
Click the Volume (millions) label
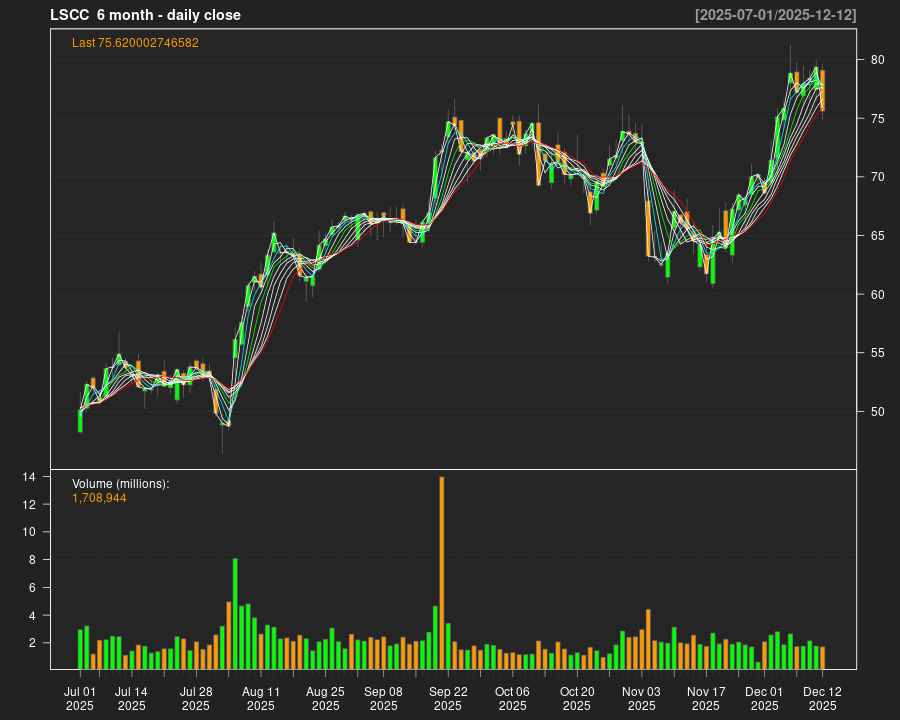[120, 484]
